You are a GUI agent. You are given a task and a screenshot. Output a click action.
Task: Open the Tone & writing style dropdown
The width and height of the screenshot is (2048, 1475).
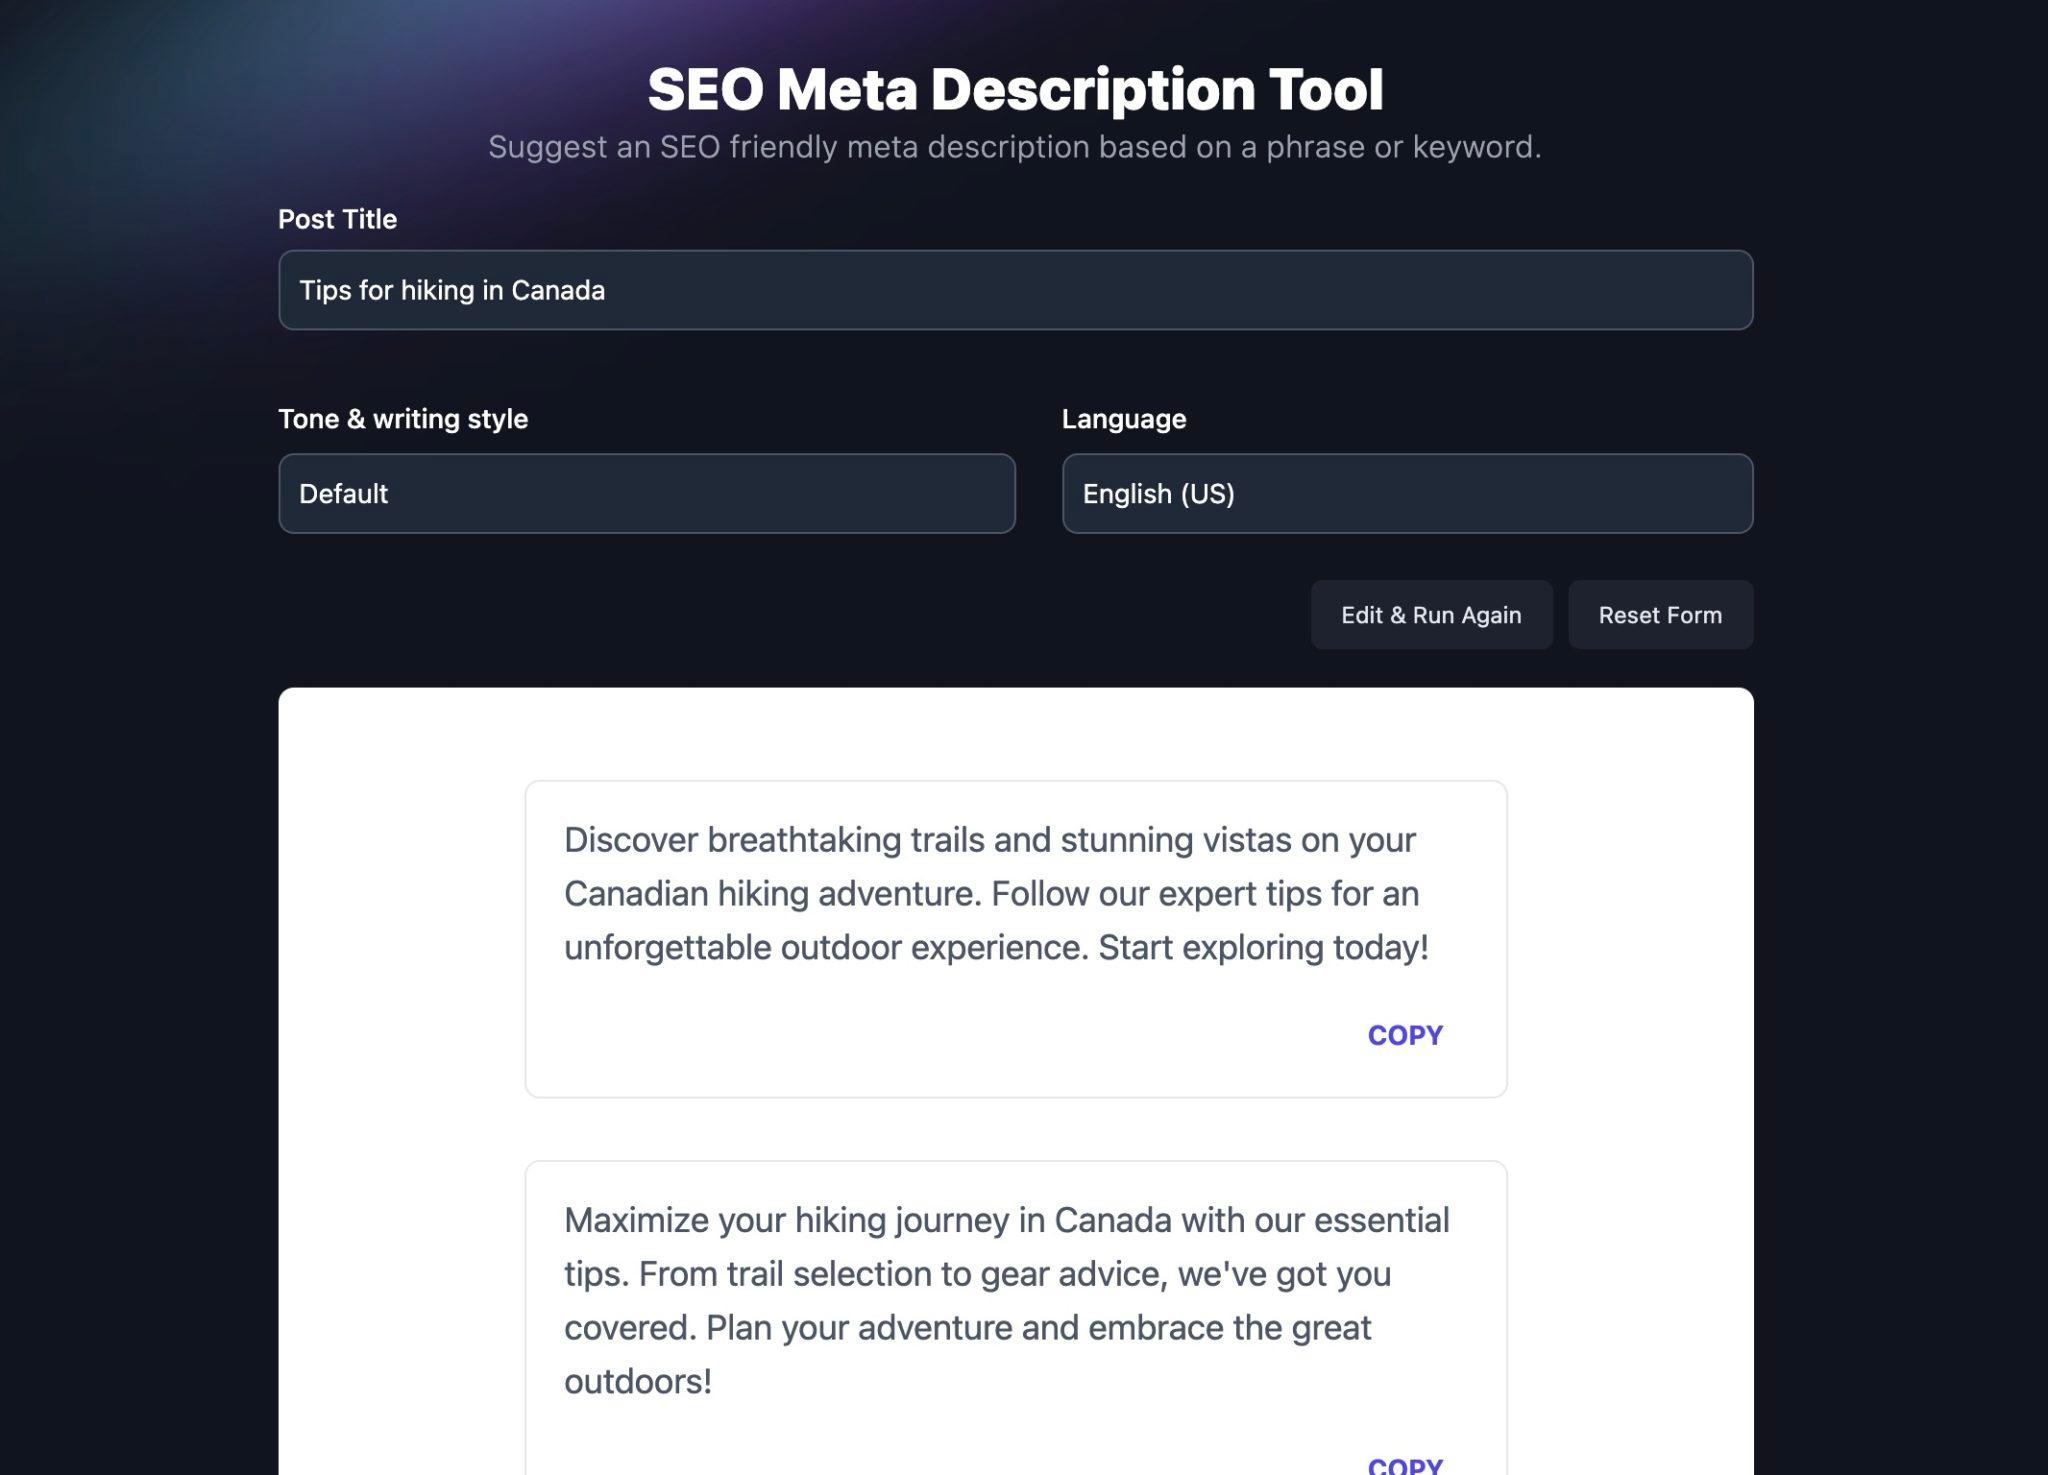pos(647,493)
